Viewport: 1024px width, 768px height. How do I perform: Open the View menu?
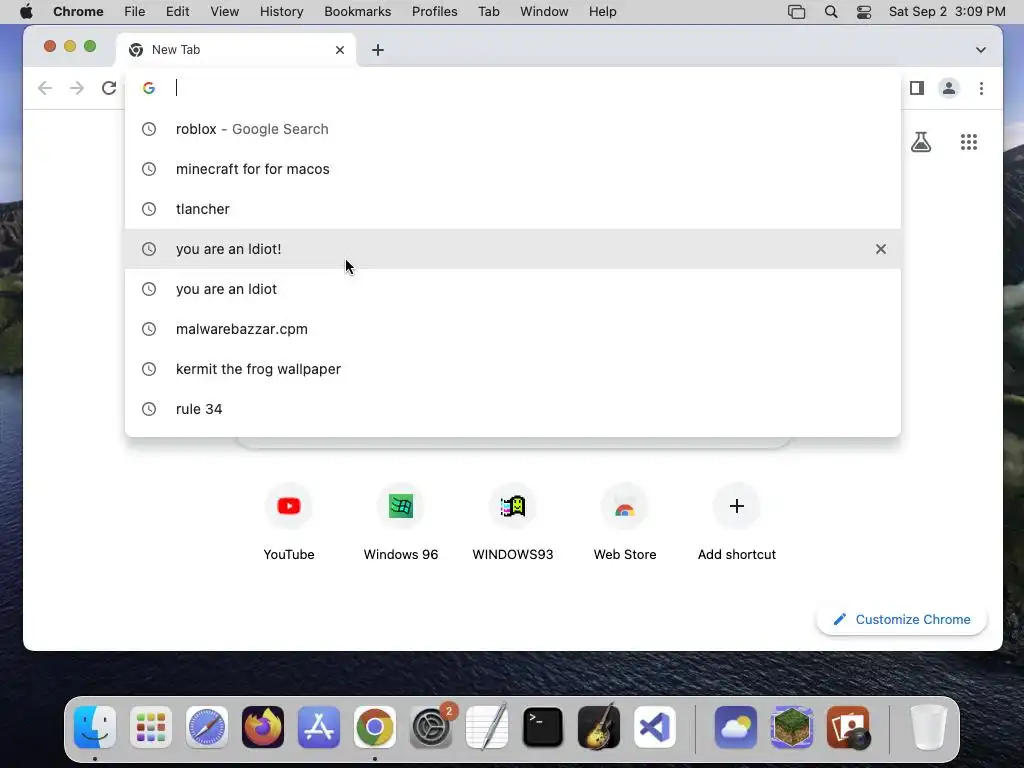pyautogui.click(x=225, y=12)
